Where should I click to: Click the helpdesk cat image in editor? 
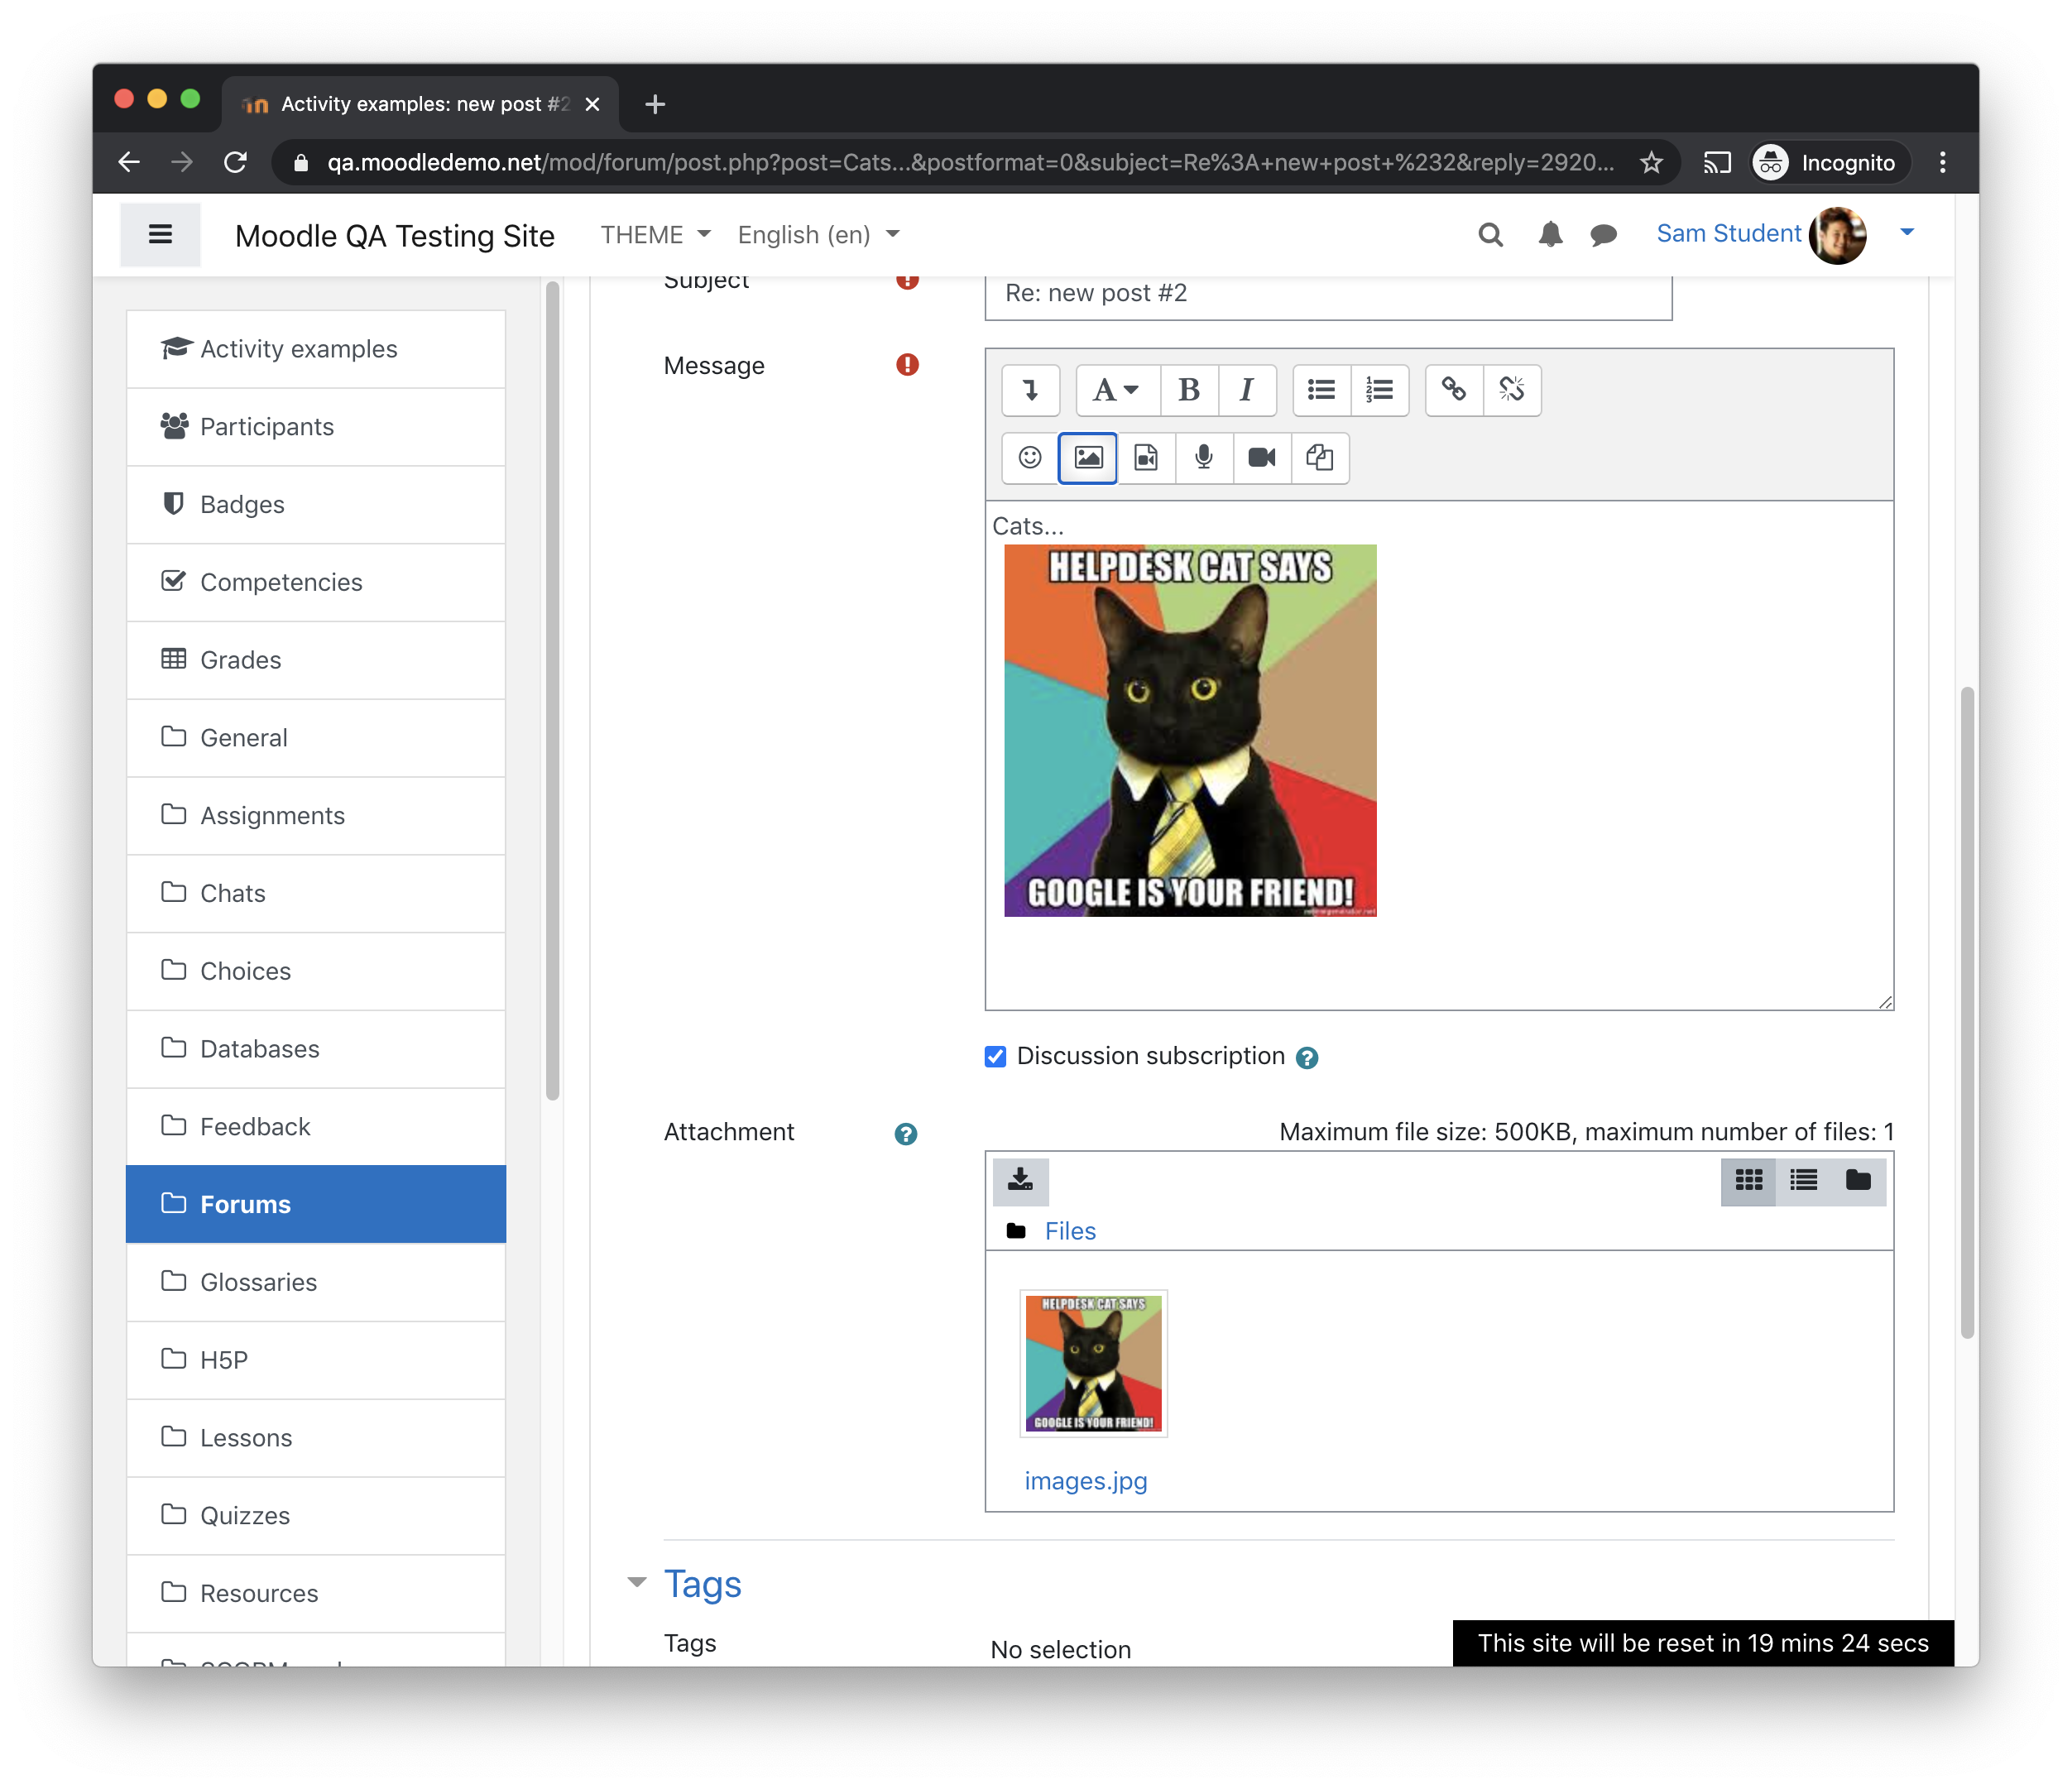(x=1190, y=731)
